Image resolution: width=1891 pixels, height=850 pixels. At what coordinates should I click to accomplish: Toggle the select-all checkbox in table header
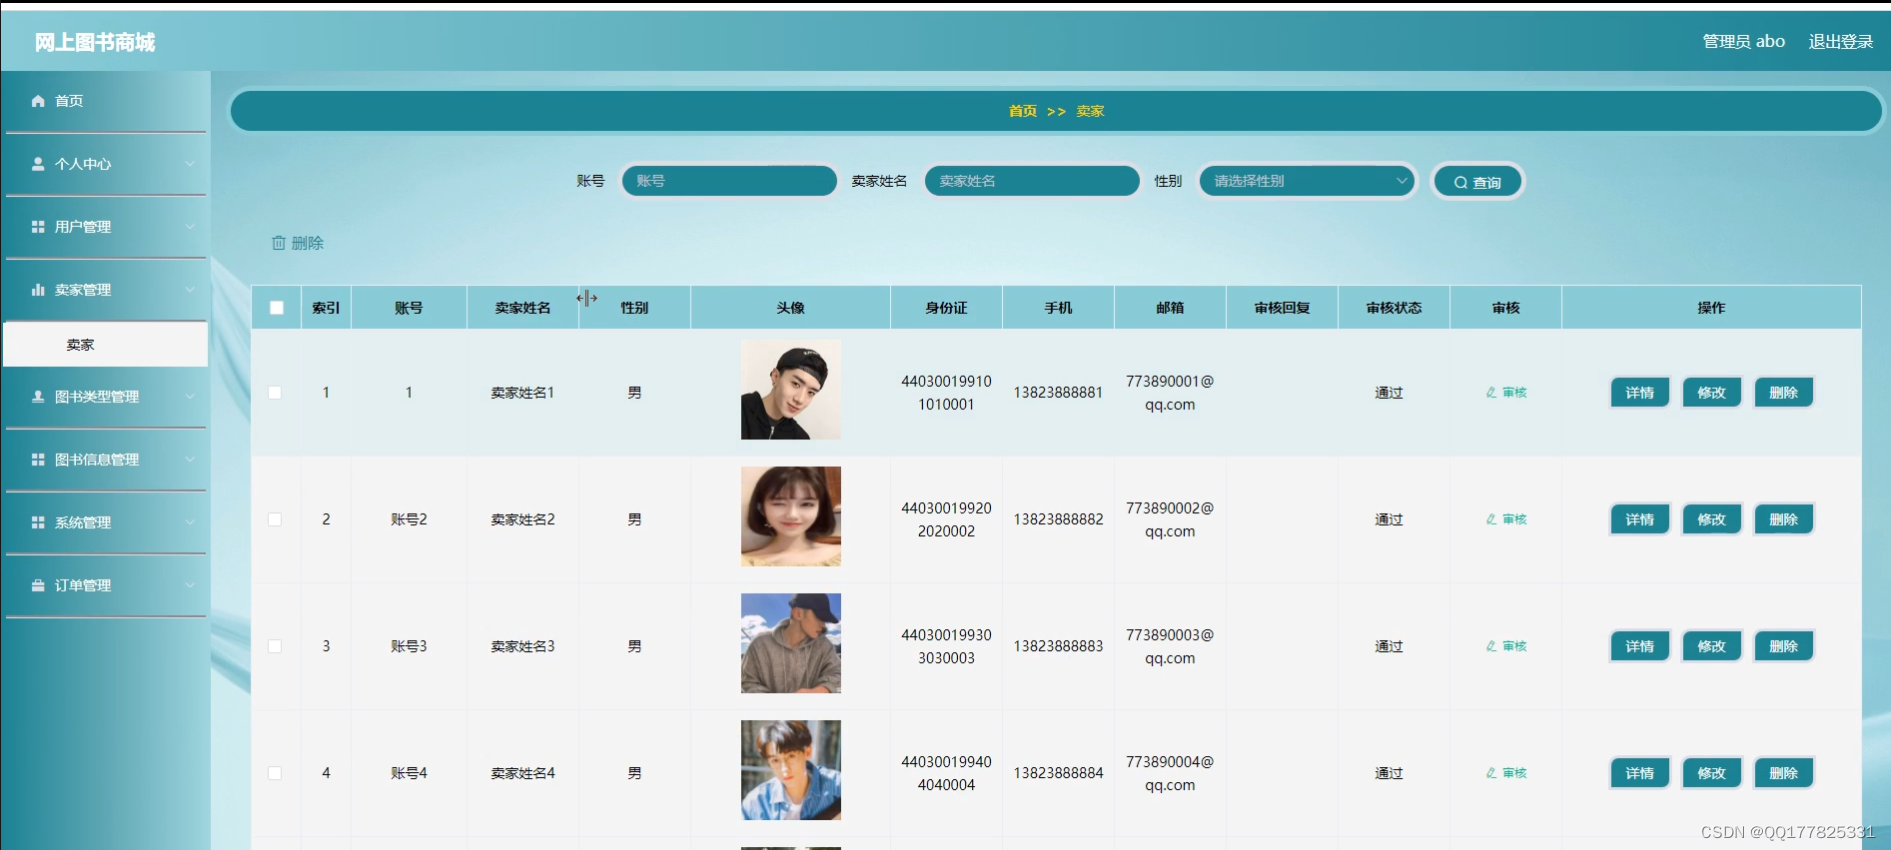click(277, 308)
